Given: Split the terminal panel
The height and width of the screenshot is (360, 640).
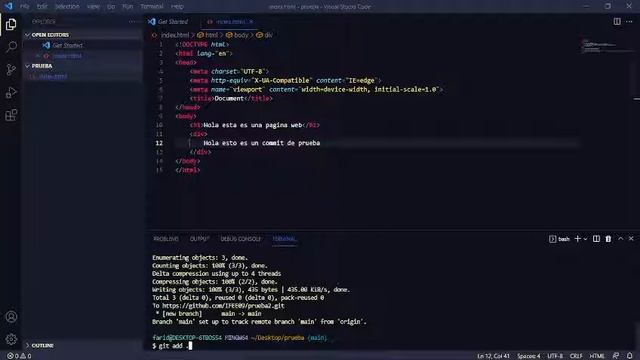Looking at the screenshot, I should point(596,239).
